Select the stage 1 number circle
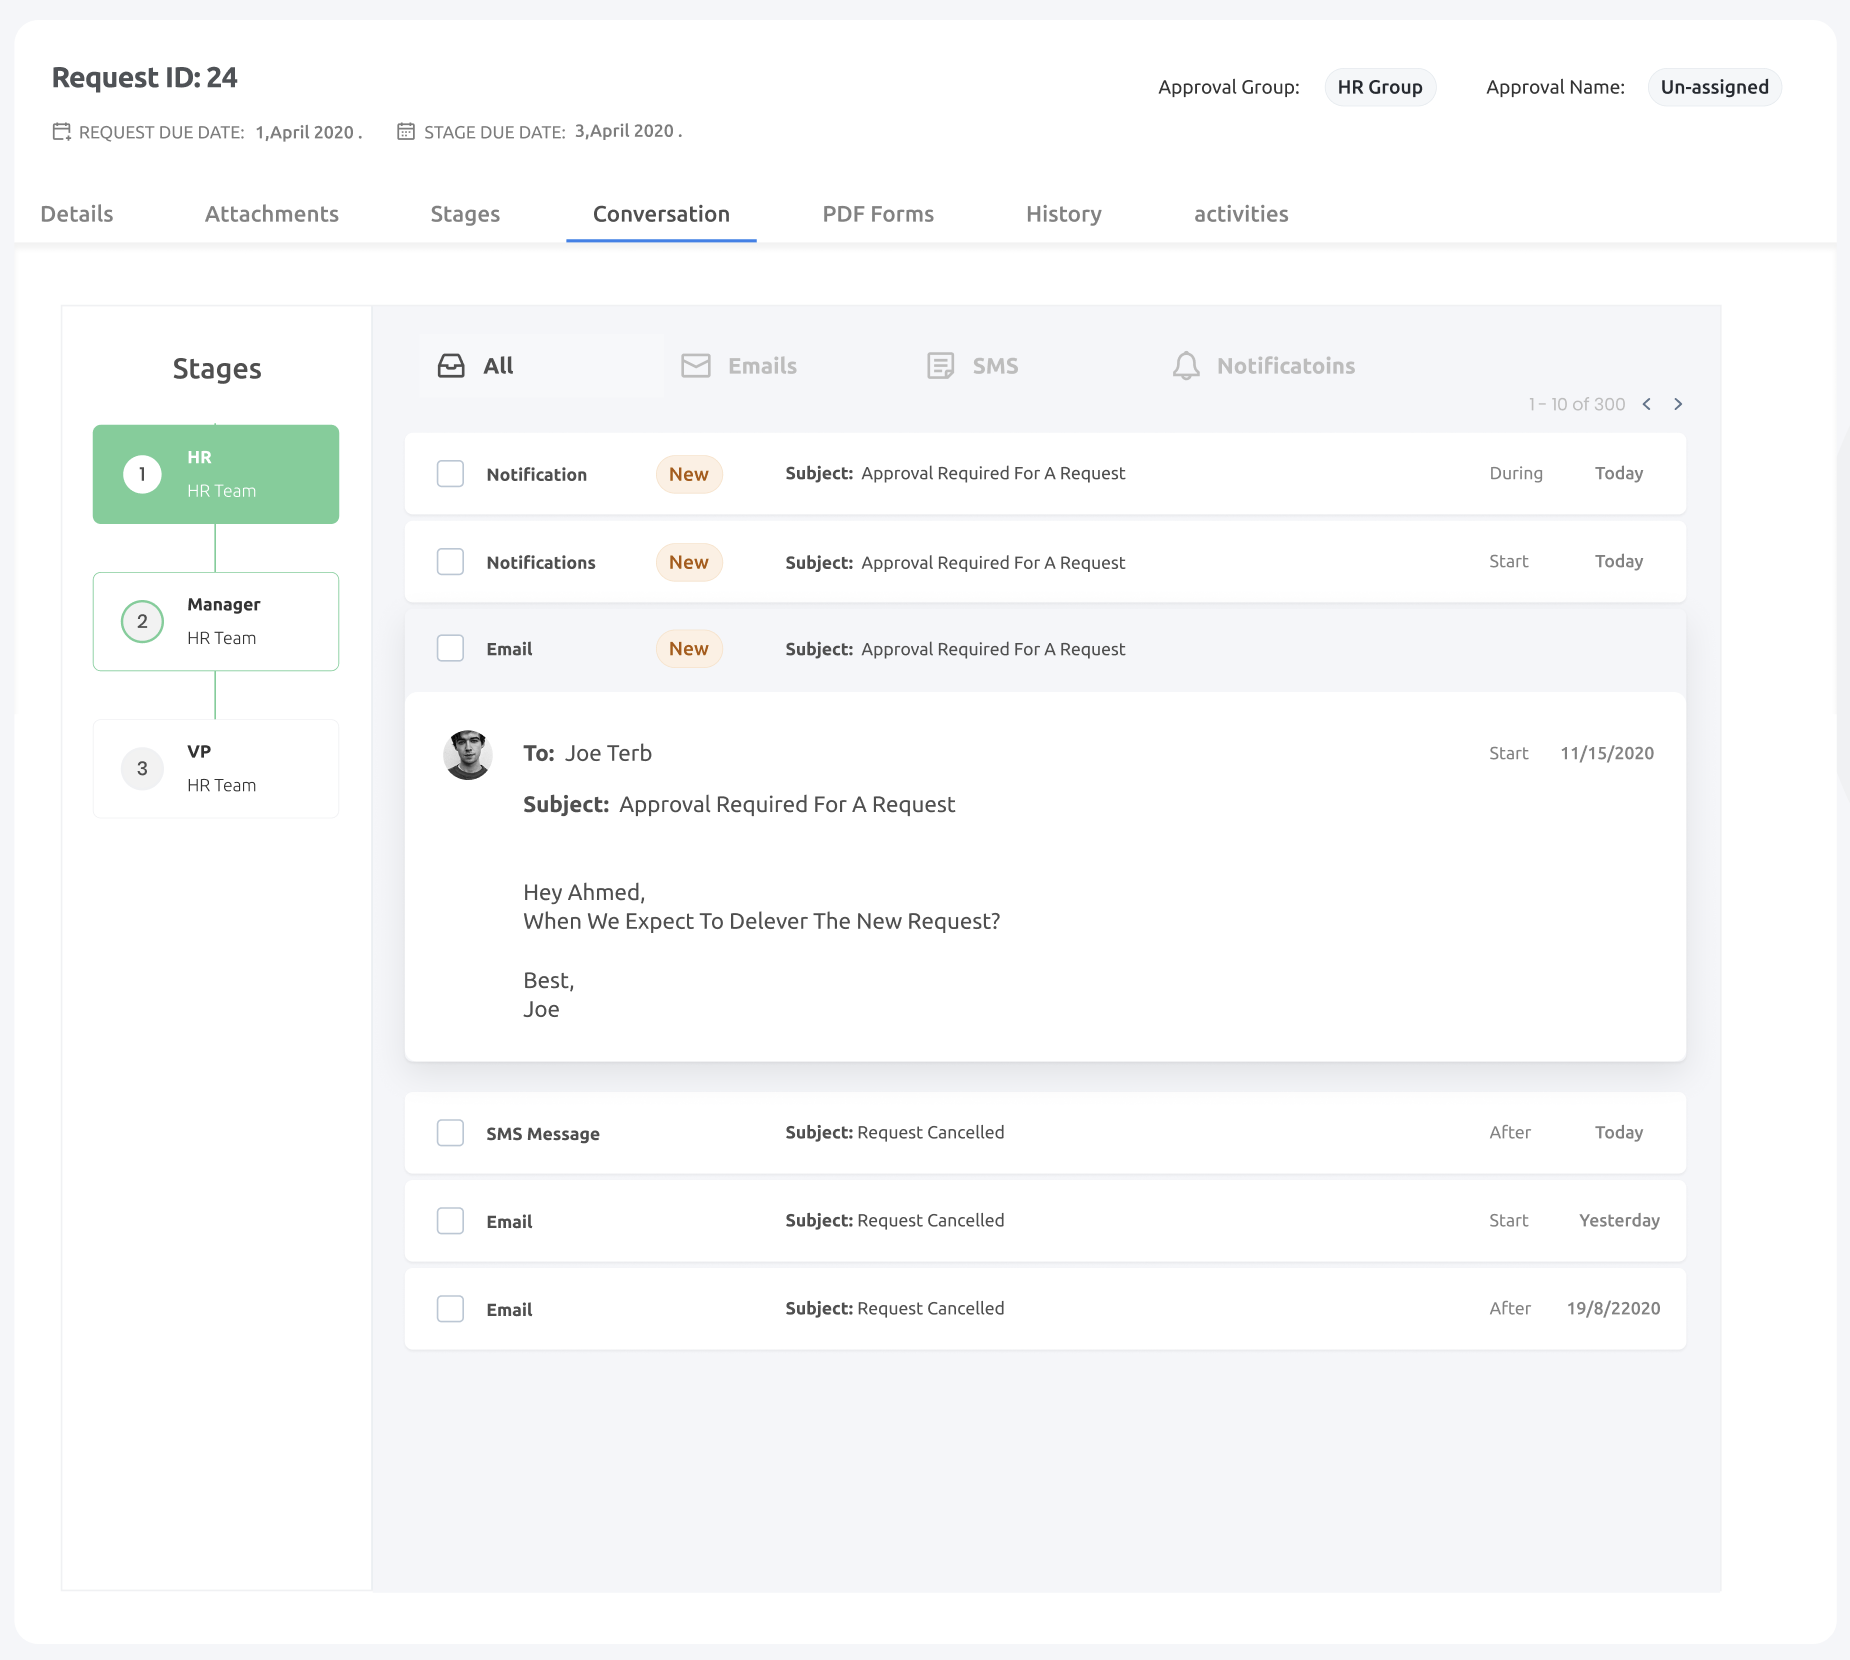Viewport: 1850px width, 1660px height. [x=142, y=474]
